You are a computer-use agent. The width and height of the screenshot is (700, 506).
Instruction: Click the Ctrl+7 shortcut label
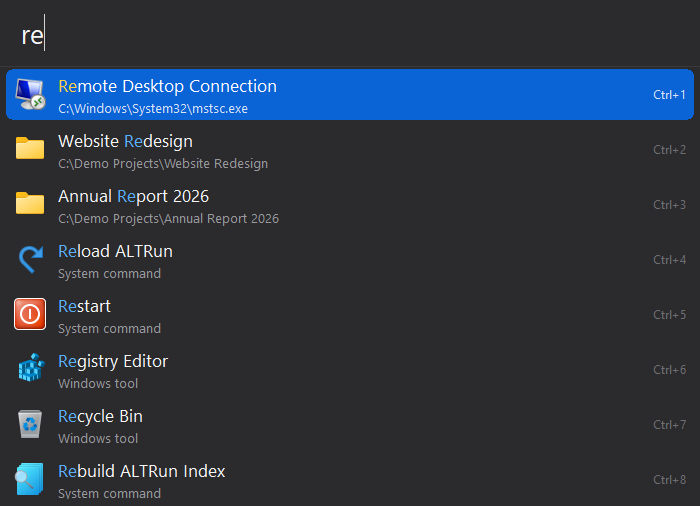[669, 424]
